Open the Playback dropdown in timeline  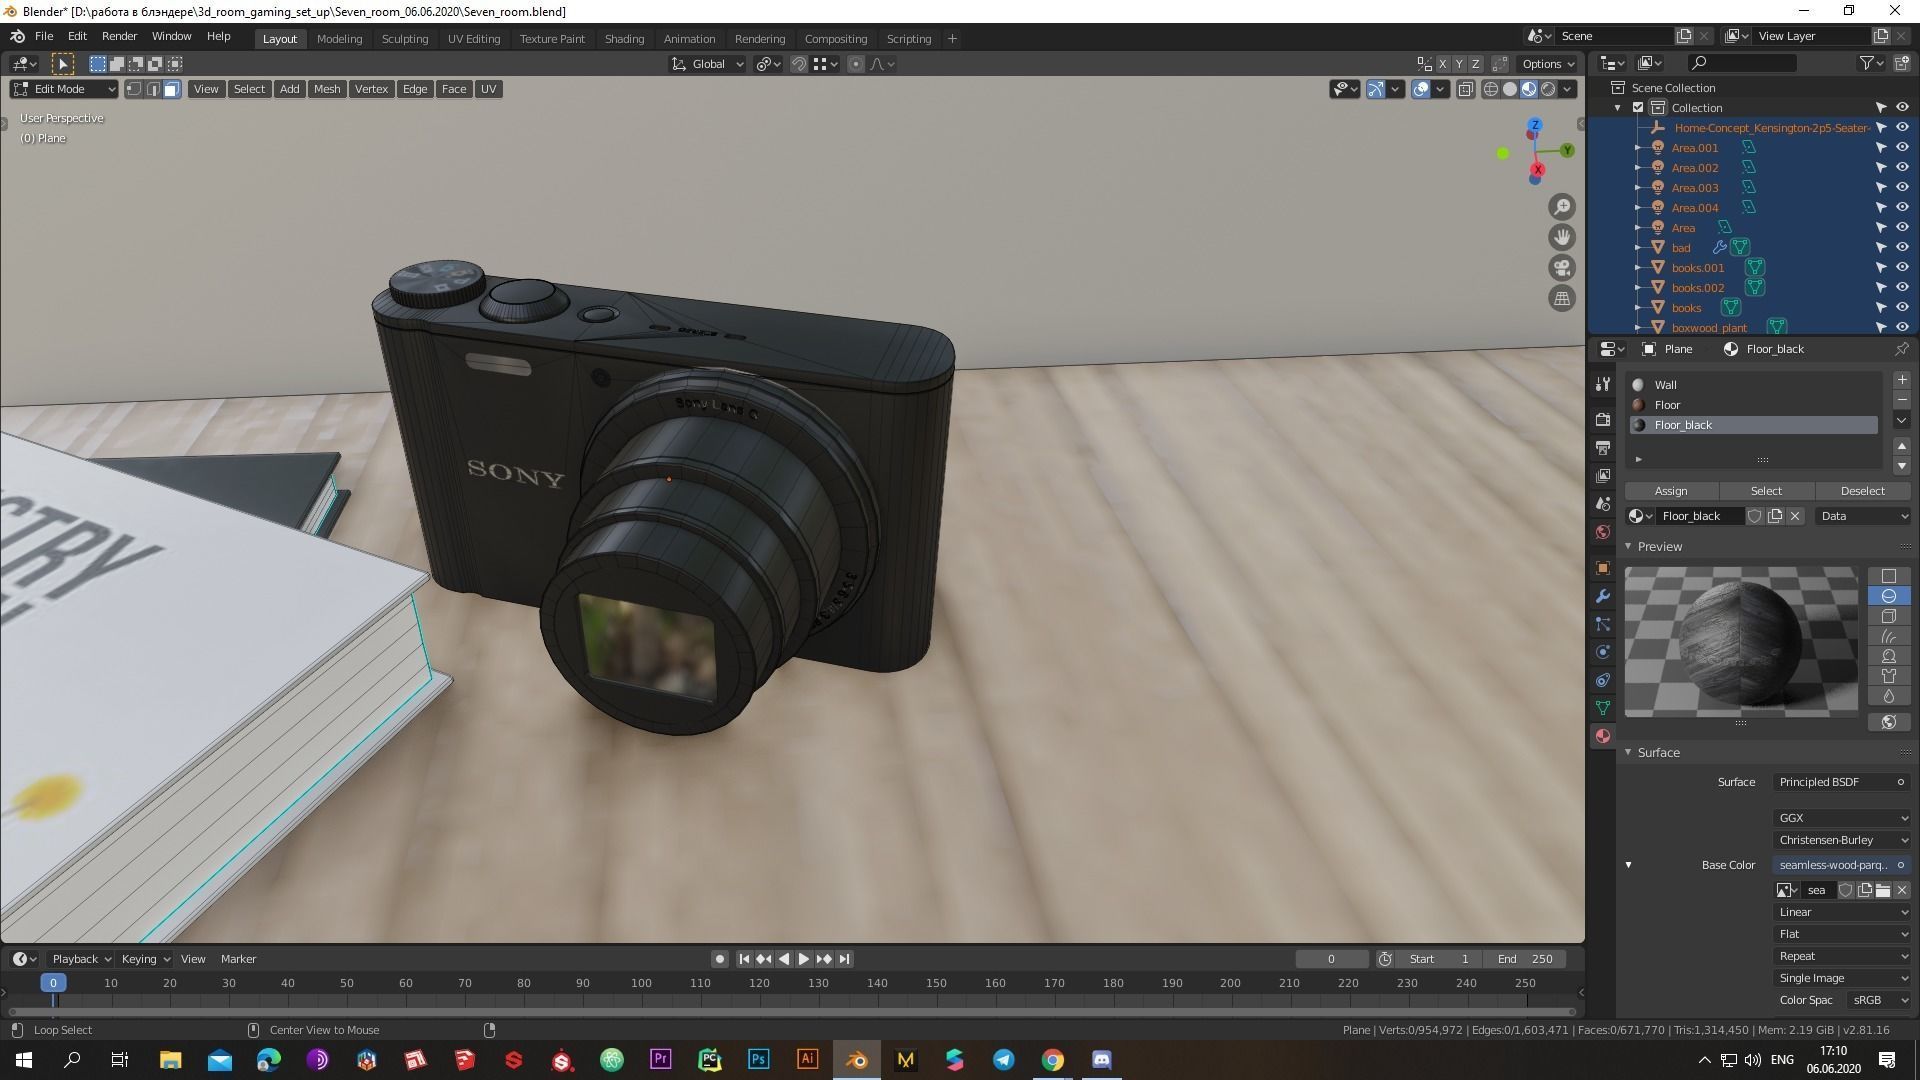[80, 959]
